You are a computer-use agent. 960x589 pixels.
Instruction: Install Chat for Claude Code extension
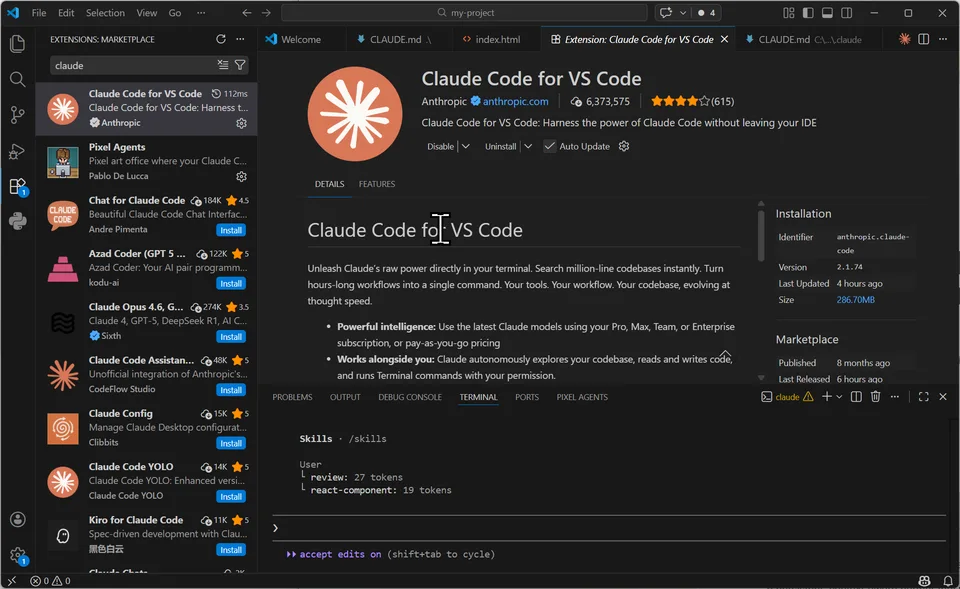click(x=231, y=230)
